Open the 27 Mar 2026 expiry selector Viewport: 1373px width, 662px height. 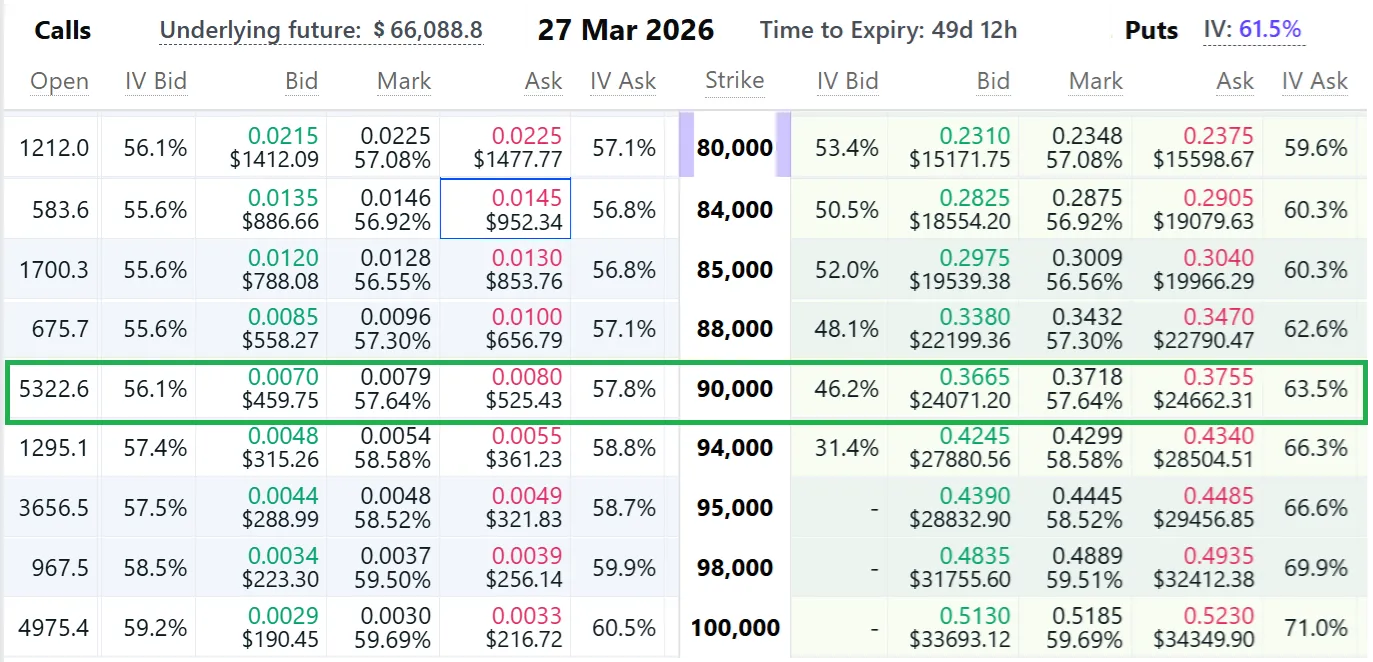pos(626,30)
